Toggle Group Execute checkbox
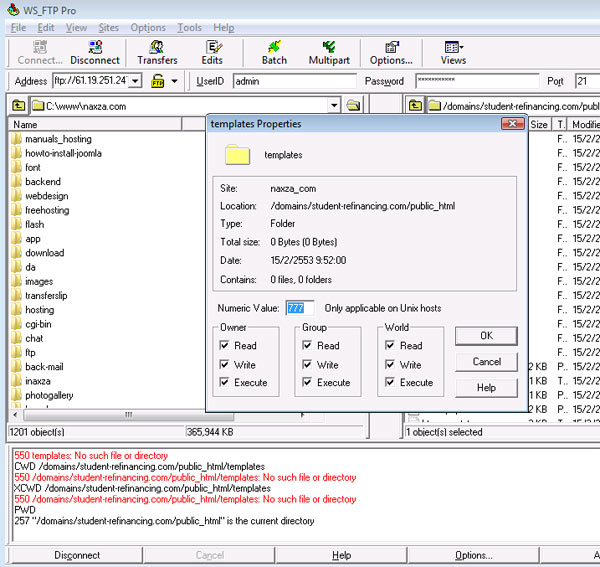The height and width of the screenshot is (567, 600). (307, 382)
